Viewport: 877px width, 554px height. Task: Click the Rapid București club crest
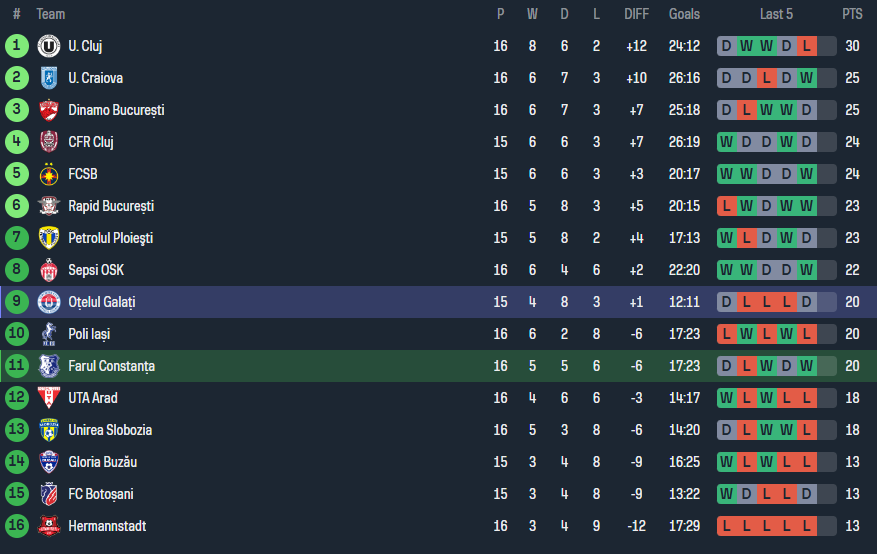click(48, 206)
